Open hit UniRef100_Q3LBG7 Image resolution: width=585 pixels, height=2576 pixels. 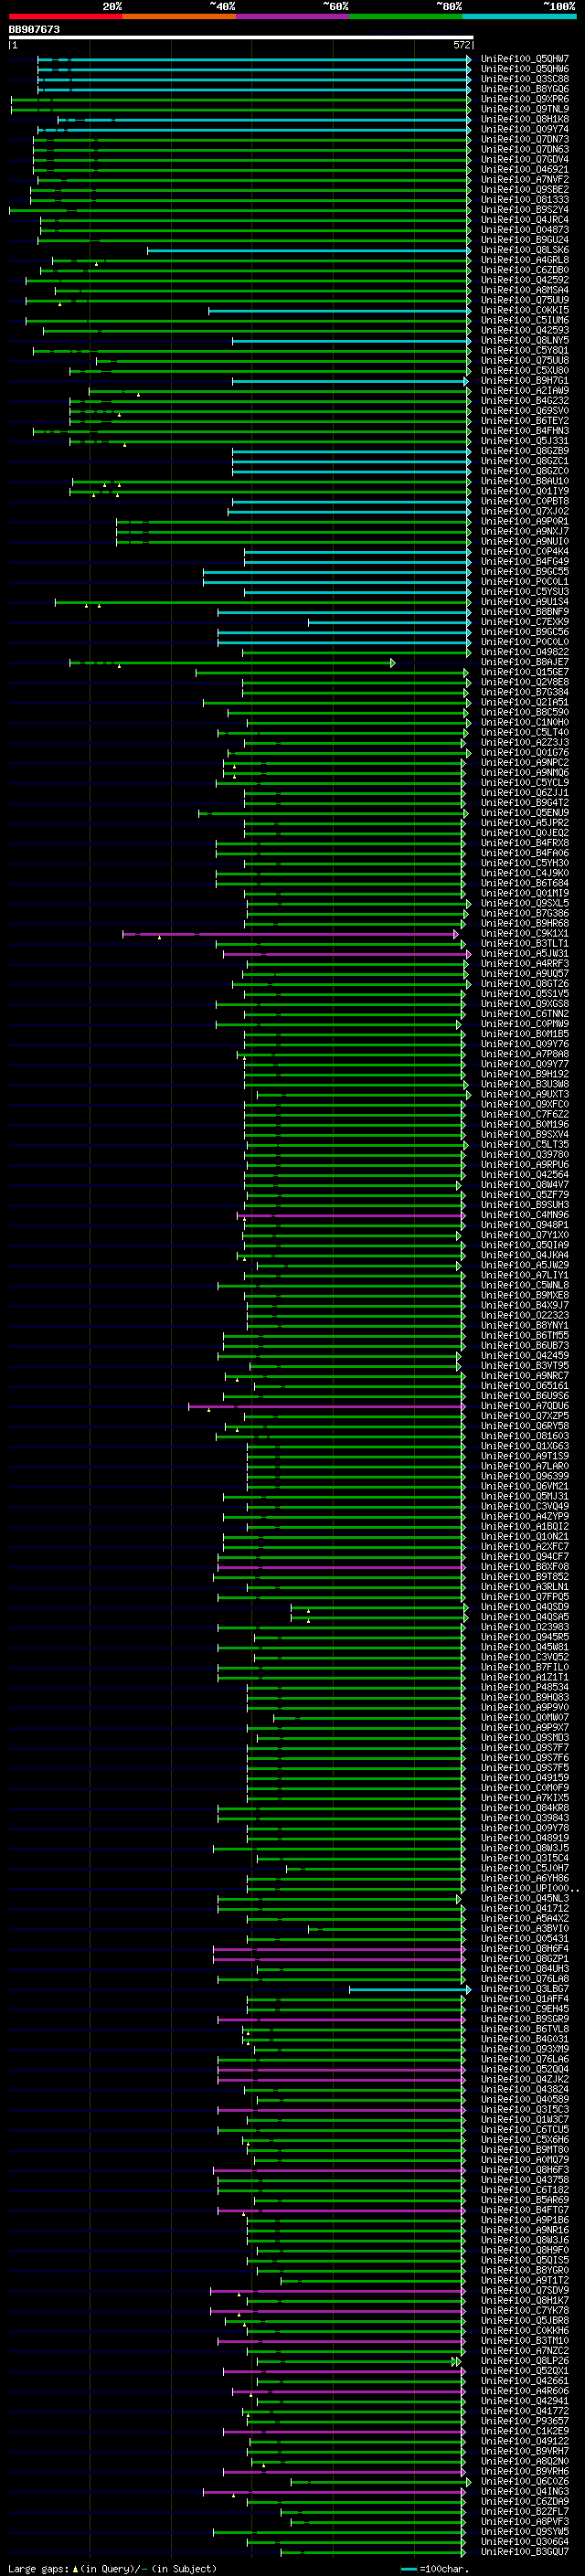coord(525,1989)
